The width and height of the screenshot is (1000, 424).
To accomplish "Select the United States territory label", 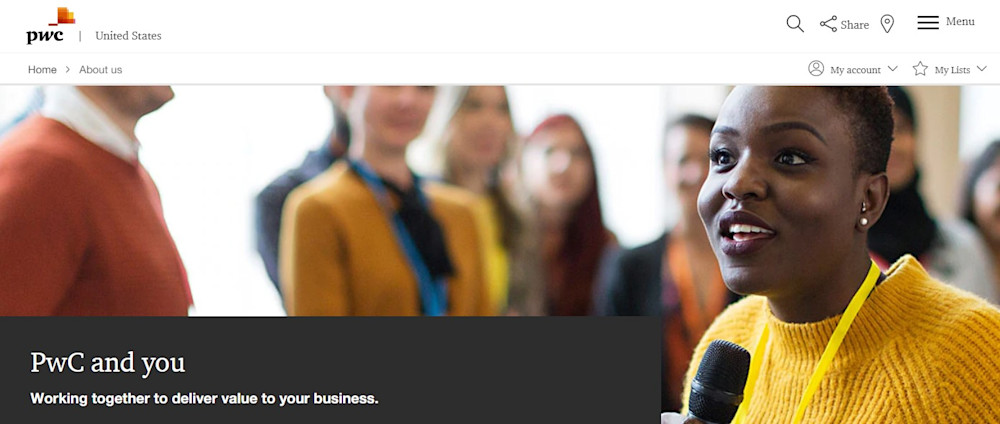I will [128, 36].
